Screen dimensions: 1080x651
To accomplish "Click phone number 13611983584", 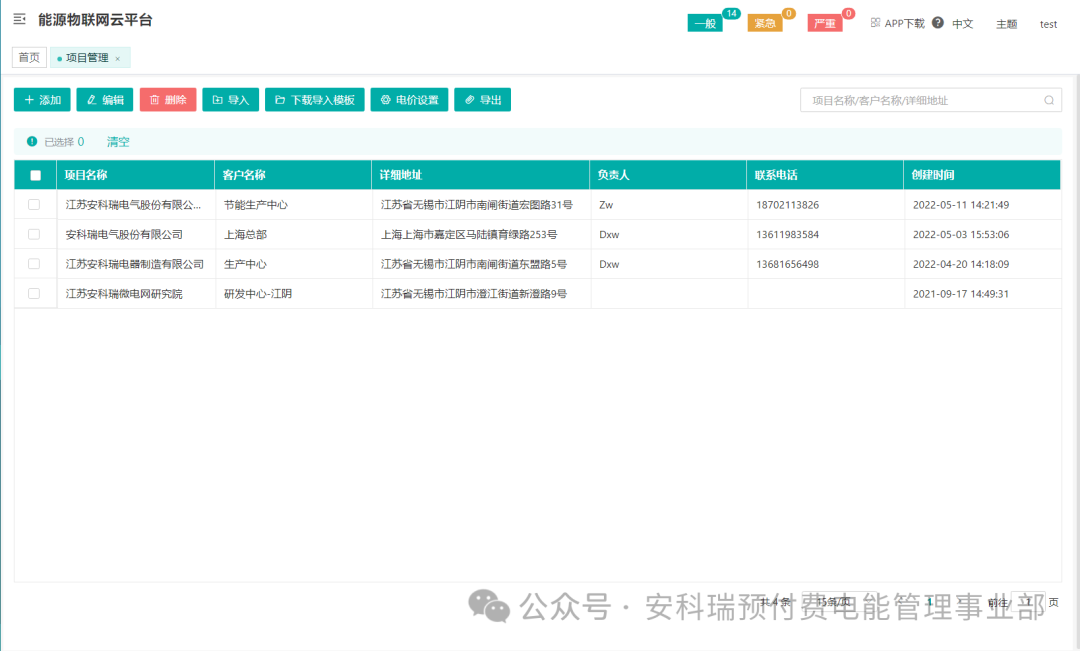I will click(787, 234).
